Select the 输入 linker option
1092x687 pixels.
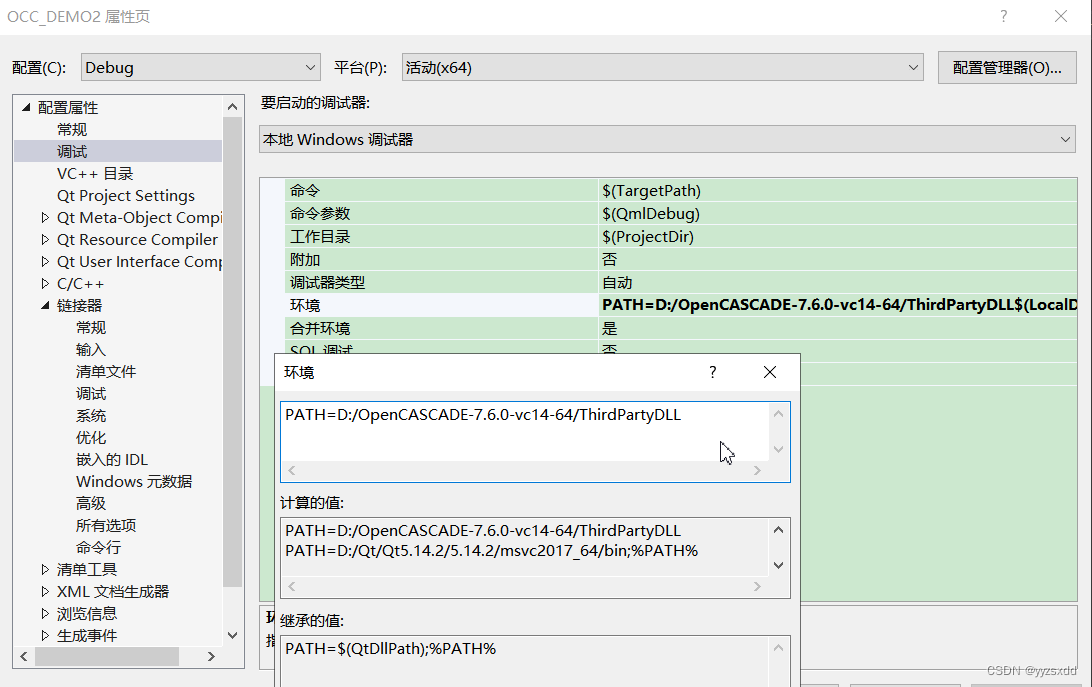click(91, 349)
